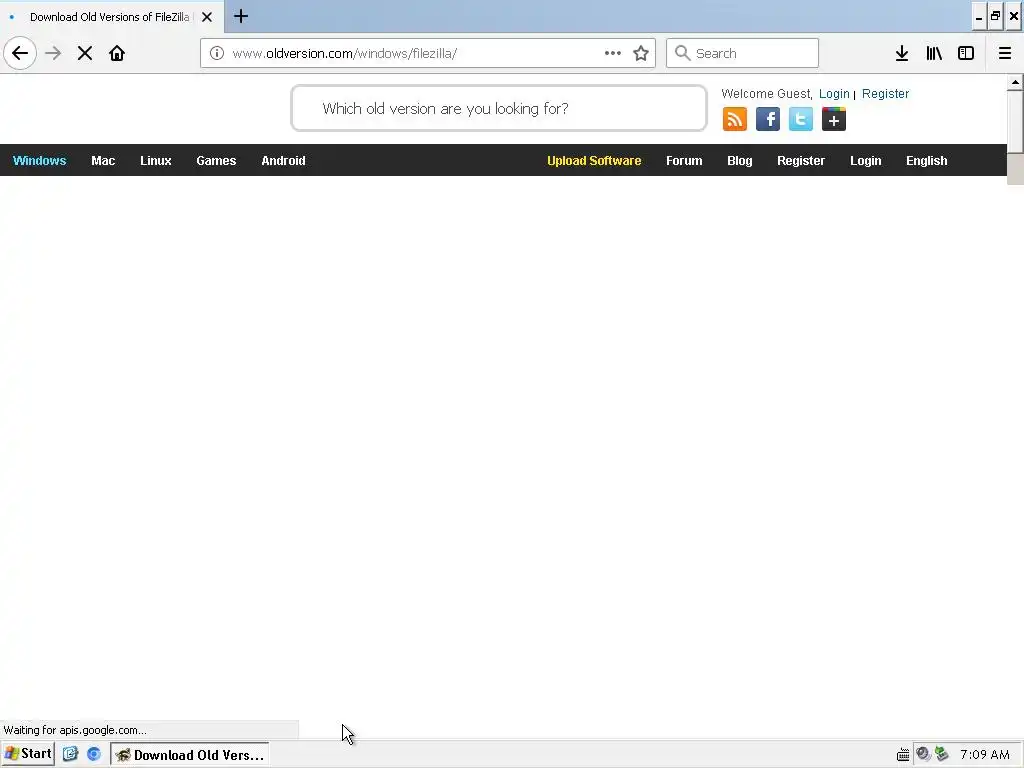The width and height of the screenshot is (1024, 768).
Task: Click the forward navigation arrow
Action: click(x=54, y=53)
